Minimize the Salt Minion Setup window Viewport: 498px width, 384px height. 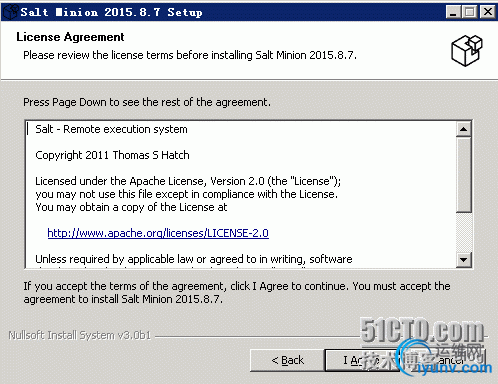[x=453, y=12]
